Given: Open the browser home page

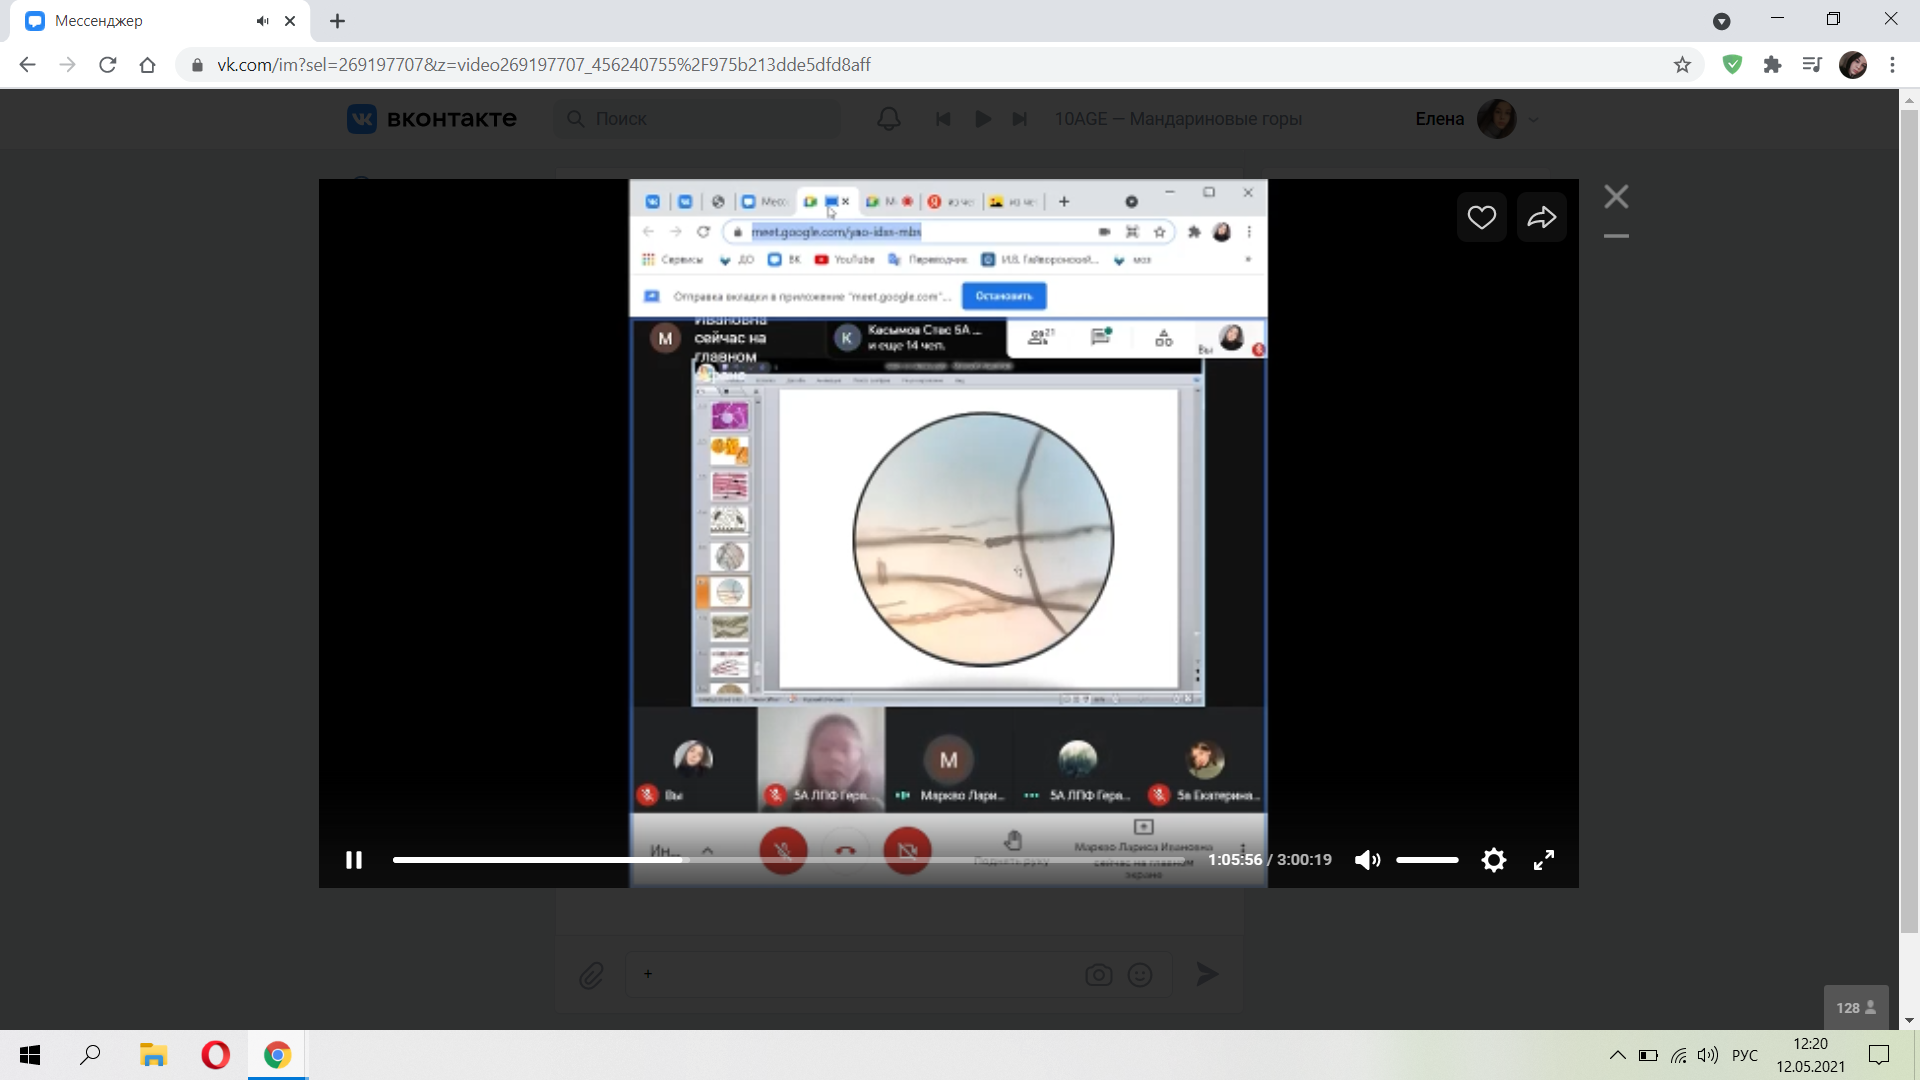Looking at the screenshot, I should point(148,65).
